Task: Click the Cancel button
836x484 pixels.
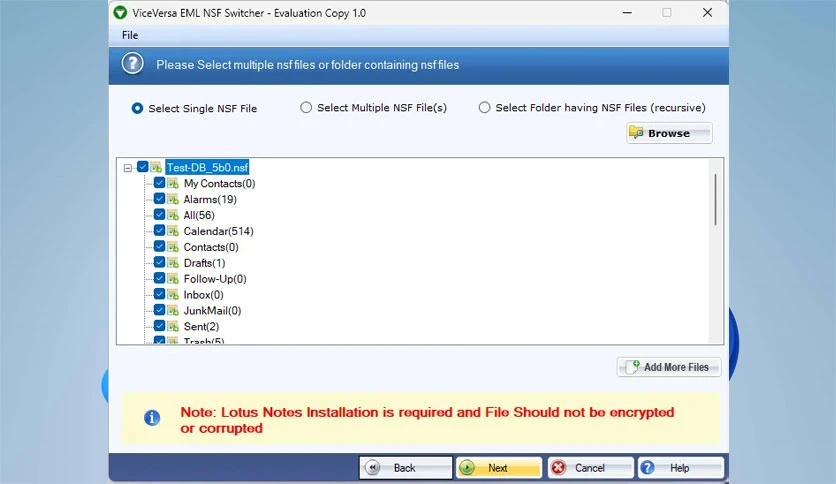Action: pos(591,468)
